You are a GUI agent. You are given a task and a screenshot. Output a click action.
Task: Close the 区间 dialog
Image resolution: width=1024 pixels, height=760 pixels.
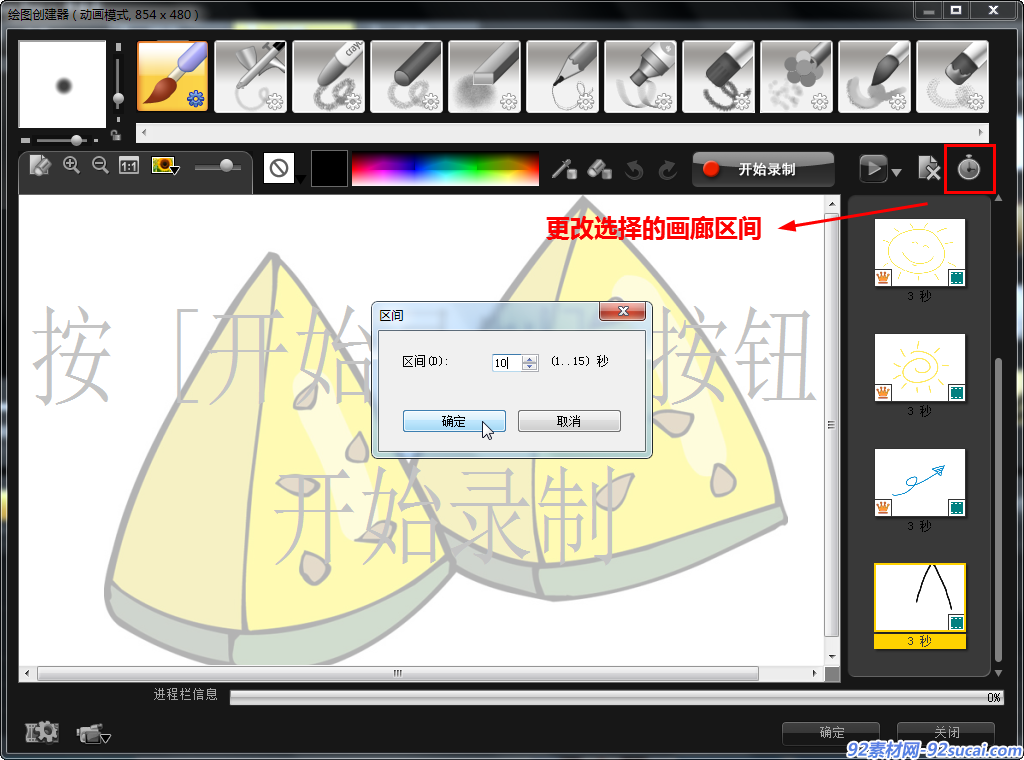click(x=622, y=311)
